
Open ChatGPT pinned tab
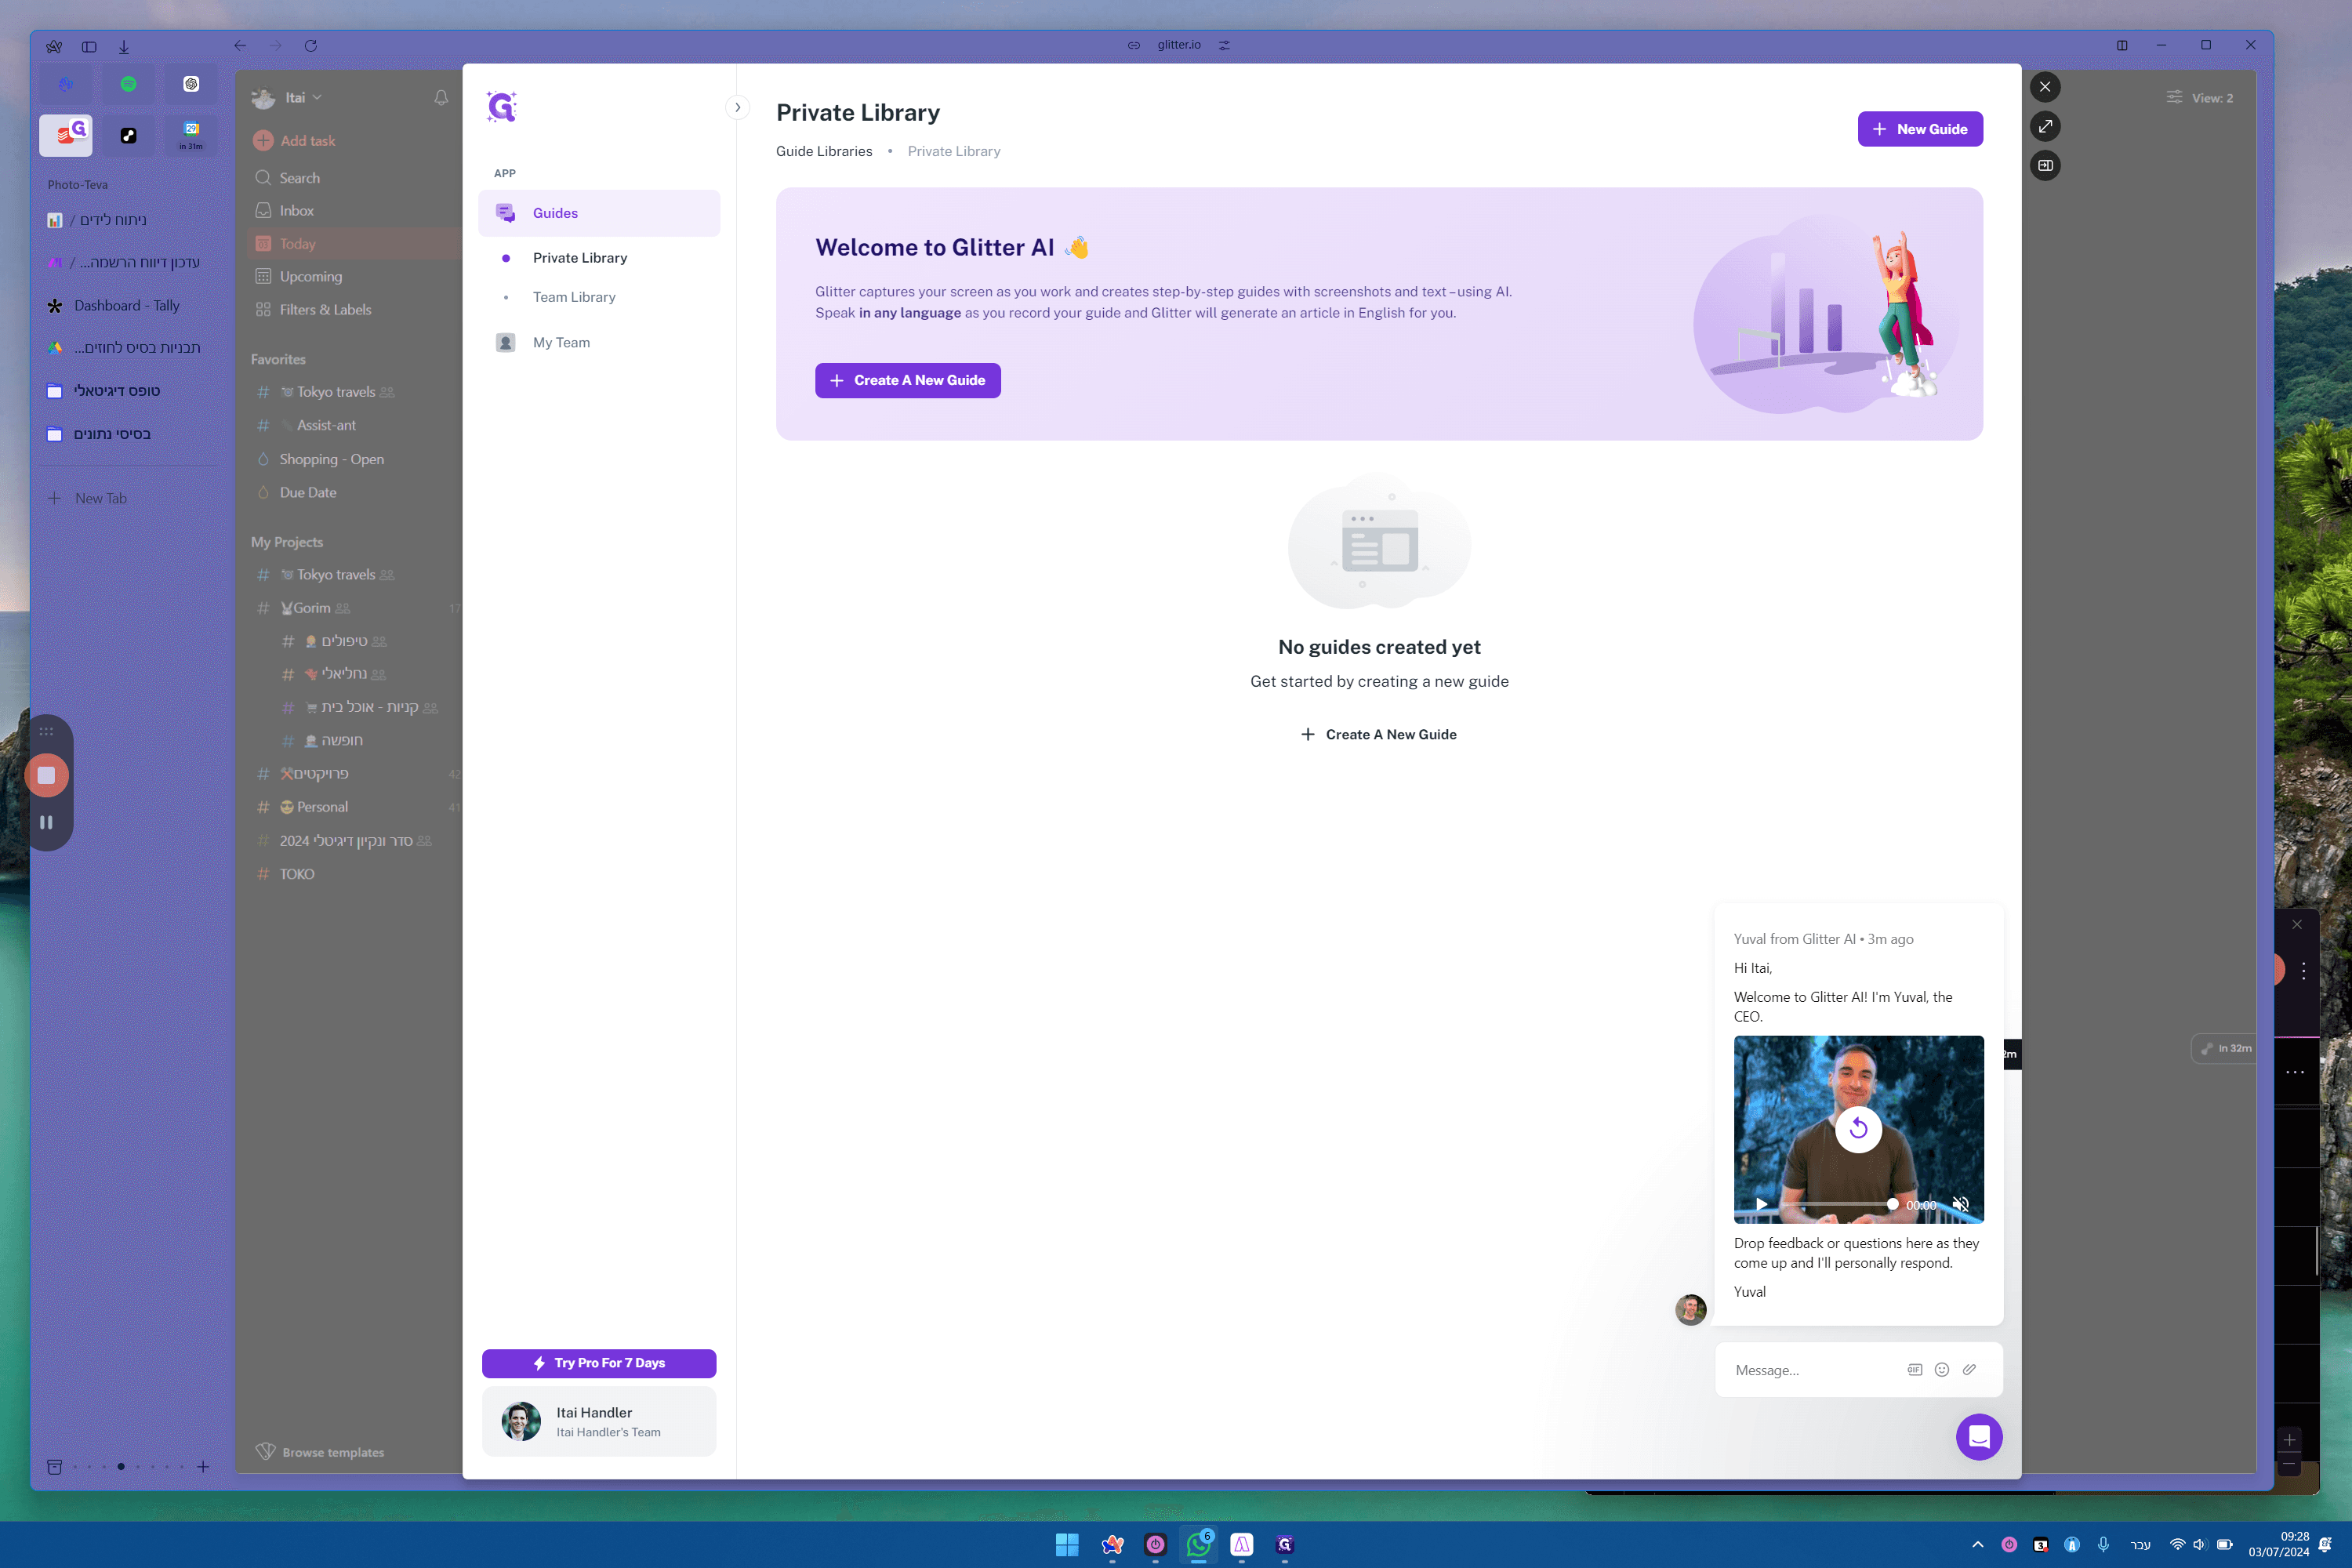click(191, 84)
